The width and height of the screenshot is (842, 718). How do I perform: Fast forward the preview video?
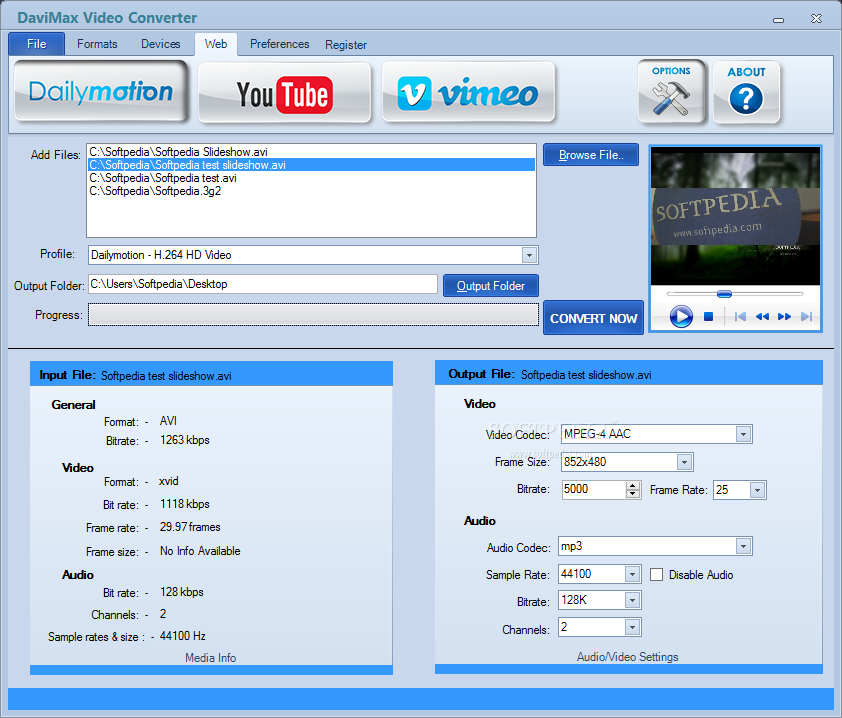tap(784, 316)
